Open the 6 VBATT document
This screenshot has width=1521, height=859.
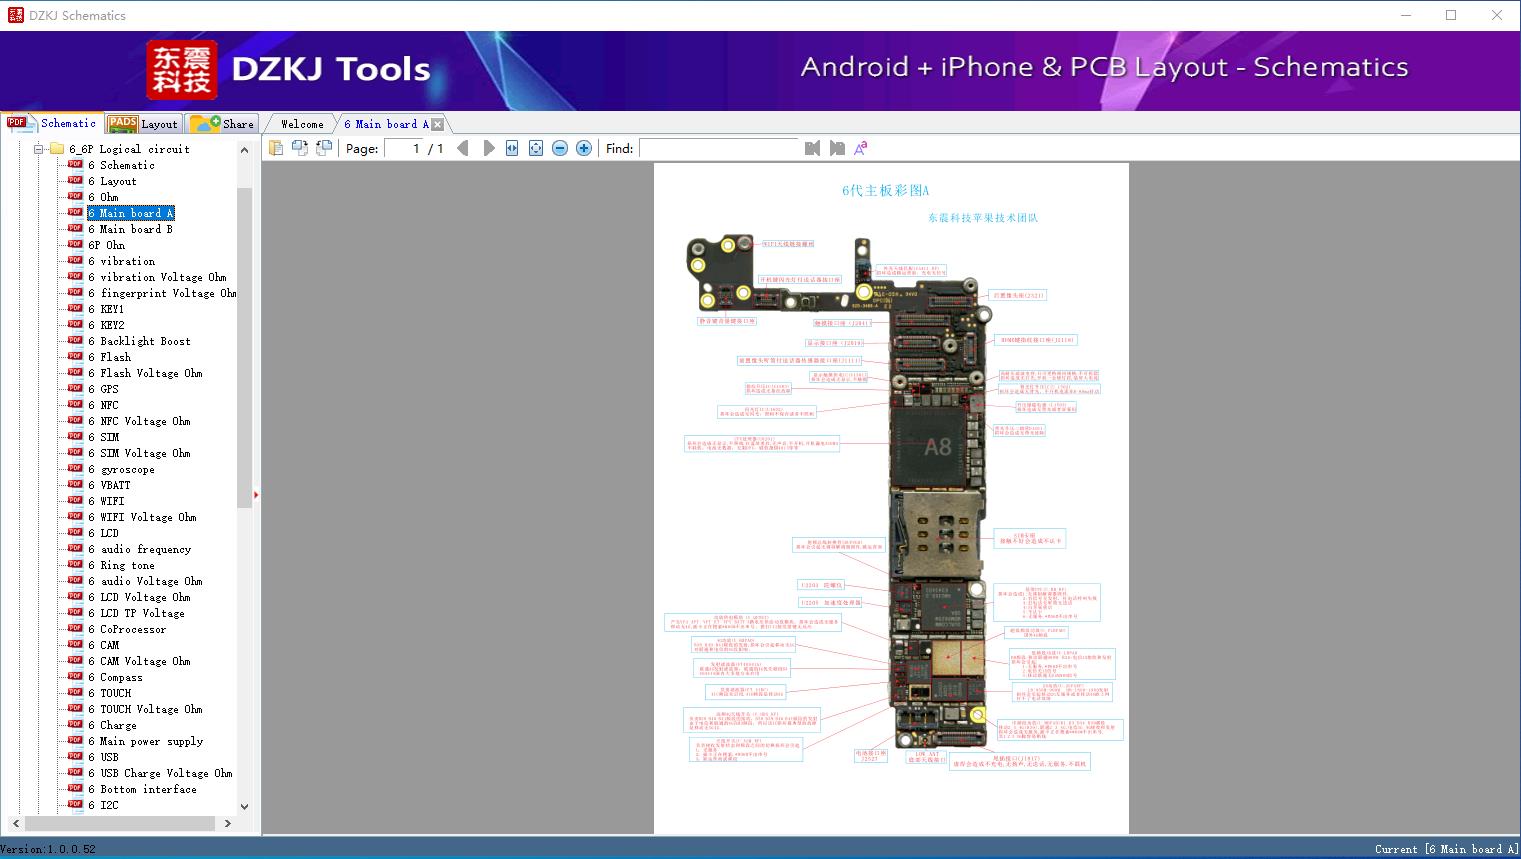(x=109, y=485)
